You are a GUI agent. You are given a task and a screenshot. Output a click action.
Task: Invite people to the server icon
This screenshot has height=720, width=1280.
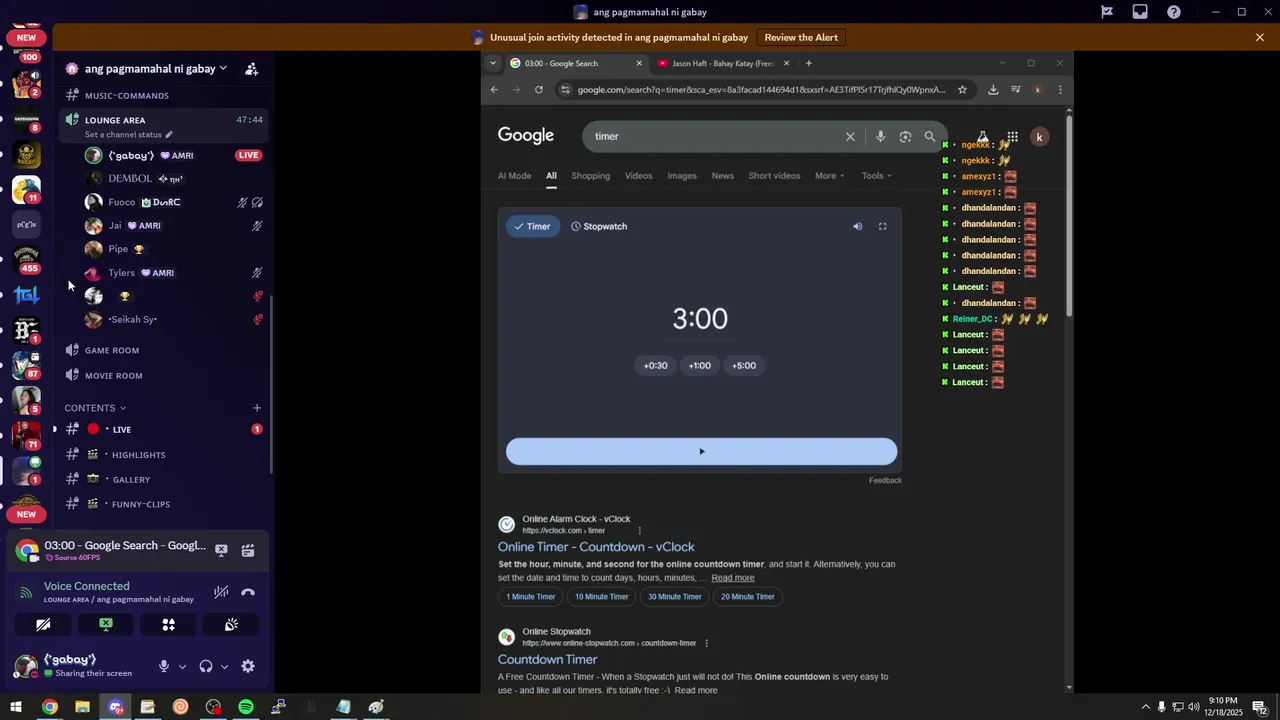coord(252,69)
